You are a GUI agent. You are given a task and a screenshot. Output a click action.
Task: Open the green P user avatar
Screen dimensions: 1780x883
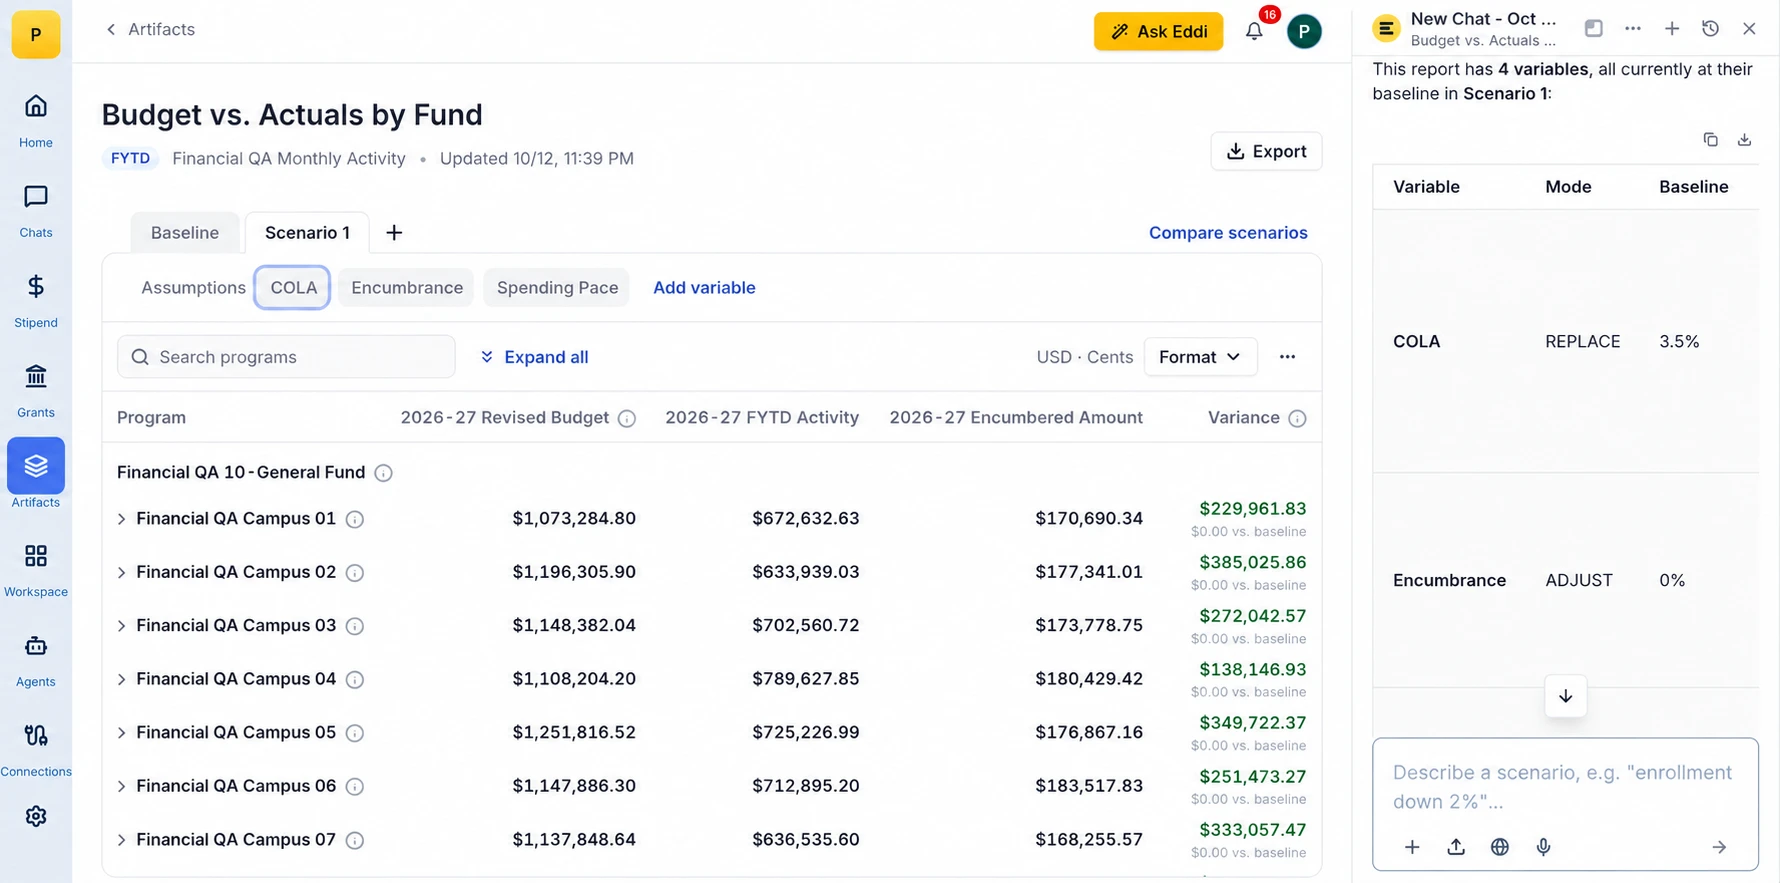(x=1304, y=31)
